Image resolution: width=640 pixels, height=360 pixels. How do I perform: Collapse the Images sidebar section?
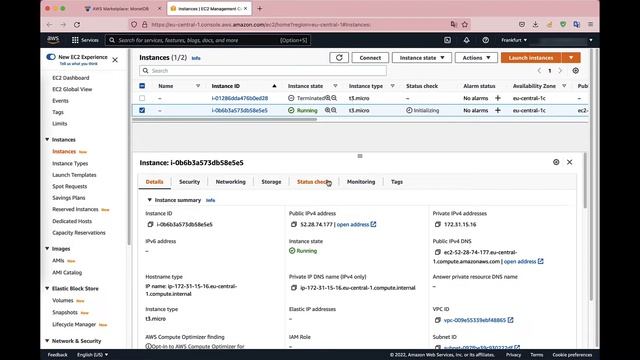[47, 249]
